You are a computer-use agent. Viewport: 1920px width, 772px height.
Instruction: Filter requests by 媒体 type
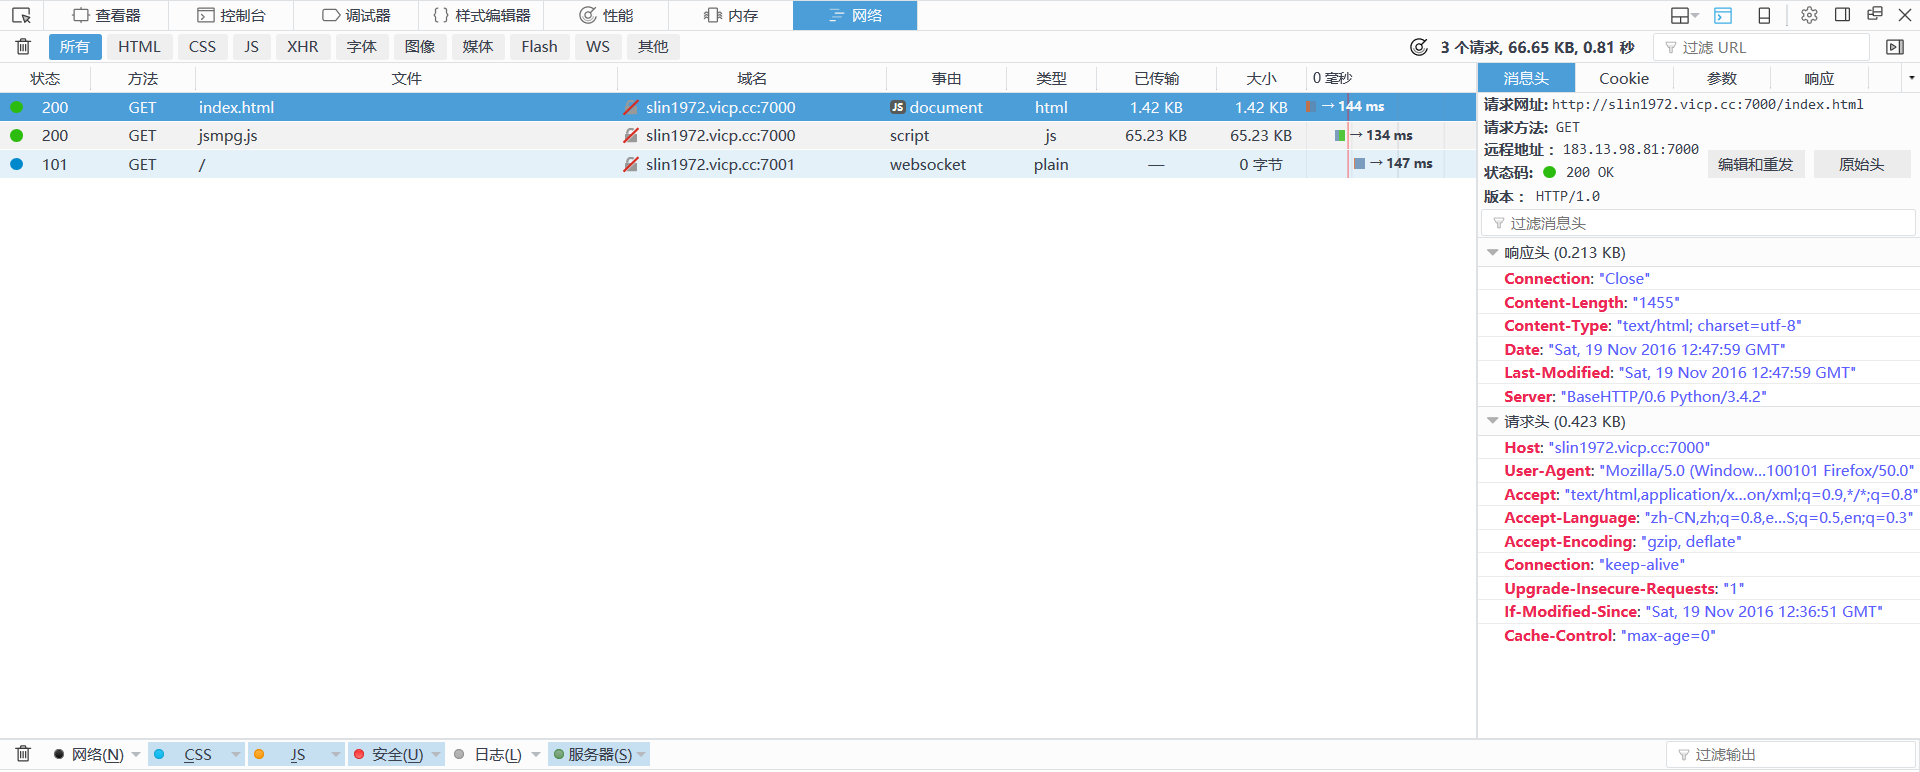pyautogui.click(x=478, y=47)
